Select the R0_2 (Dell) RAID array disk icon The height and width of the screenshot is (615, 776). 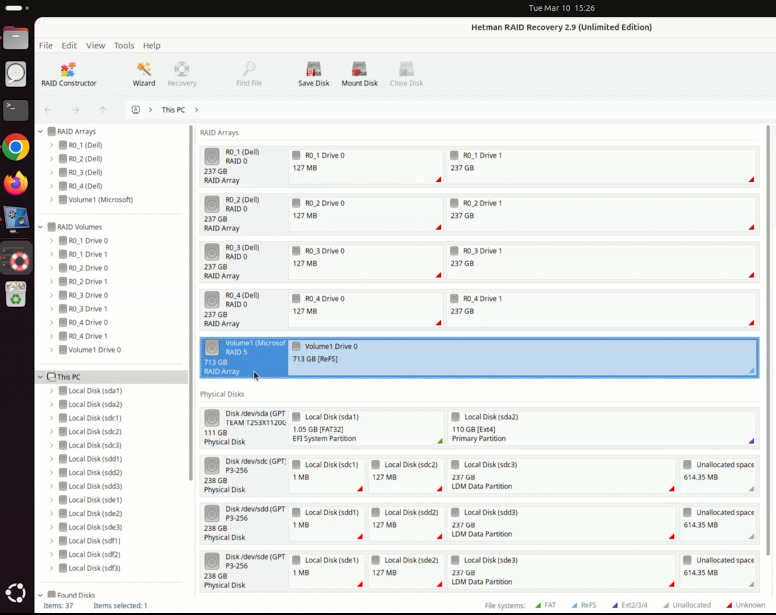click(x=212, y=204)
